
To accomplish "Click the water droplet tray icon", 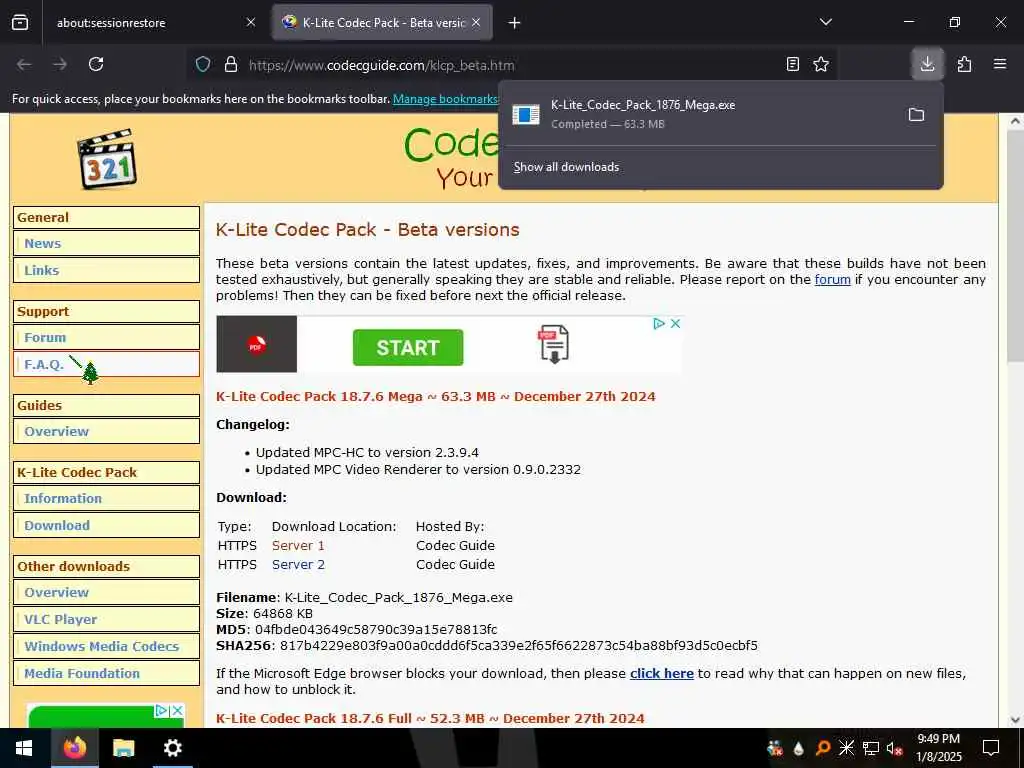I will pos(799,748).
